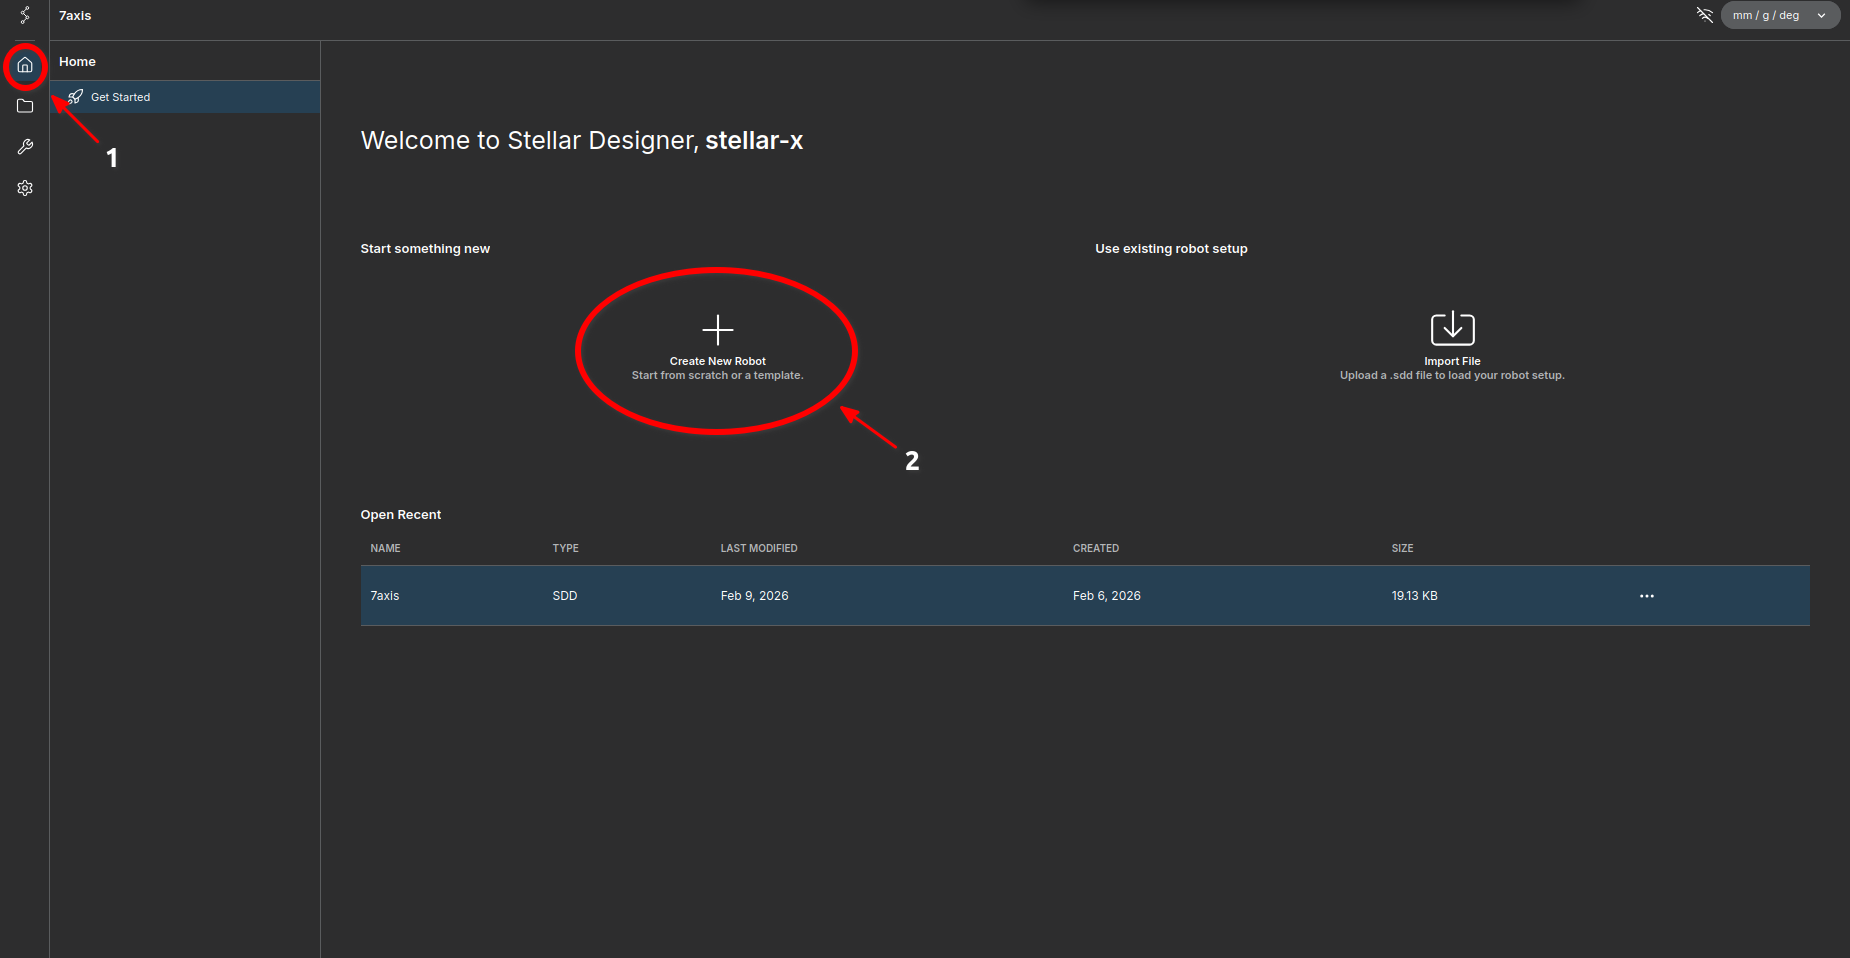Viewport: 1850px width, 958px height.
Task: Click the 19.13 KB size cell
Action: point(1414,596)
